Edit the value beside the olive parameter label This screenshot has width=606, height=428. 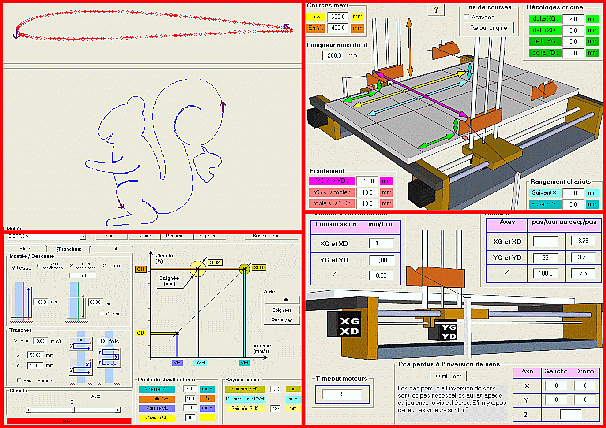275,389
